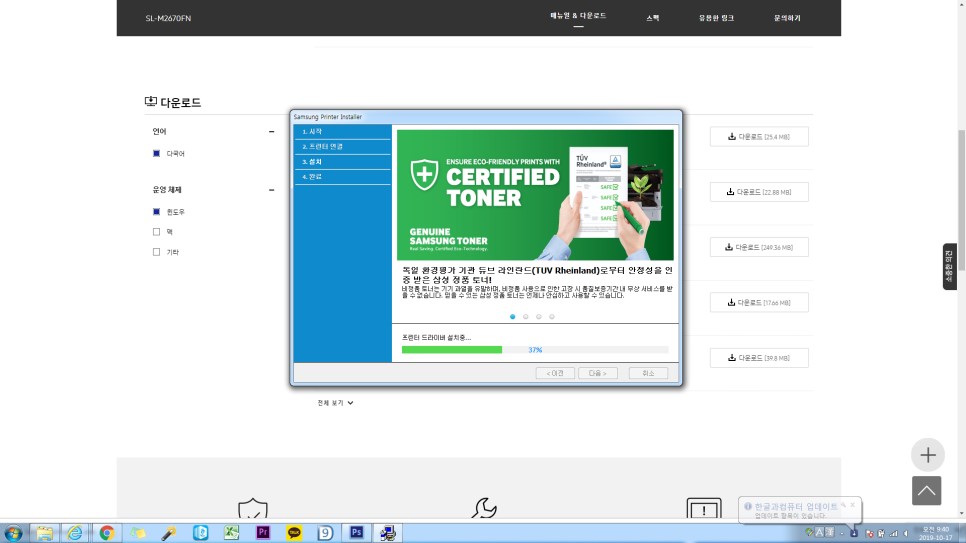Select the second banner carousel dot
The height and width of the screenshot is (543, 966).
tap(526, 317)
